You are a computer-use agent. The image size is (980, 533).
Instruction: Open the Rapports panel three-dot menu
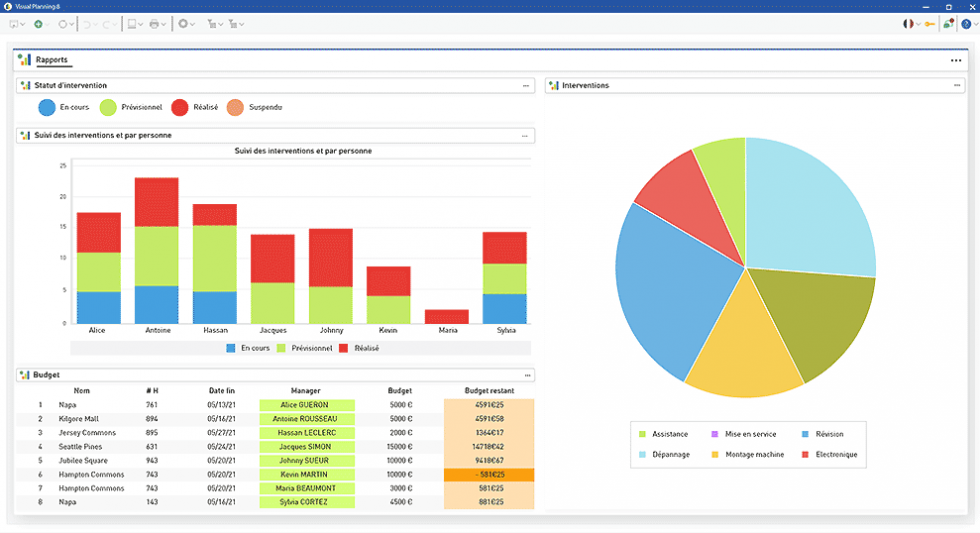pos(956,60)
